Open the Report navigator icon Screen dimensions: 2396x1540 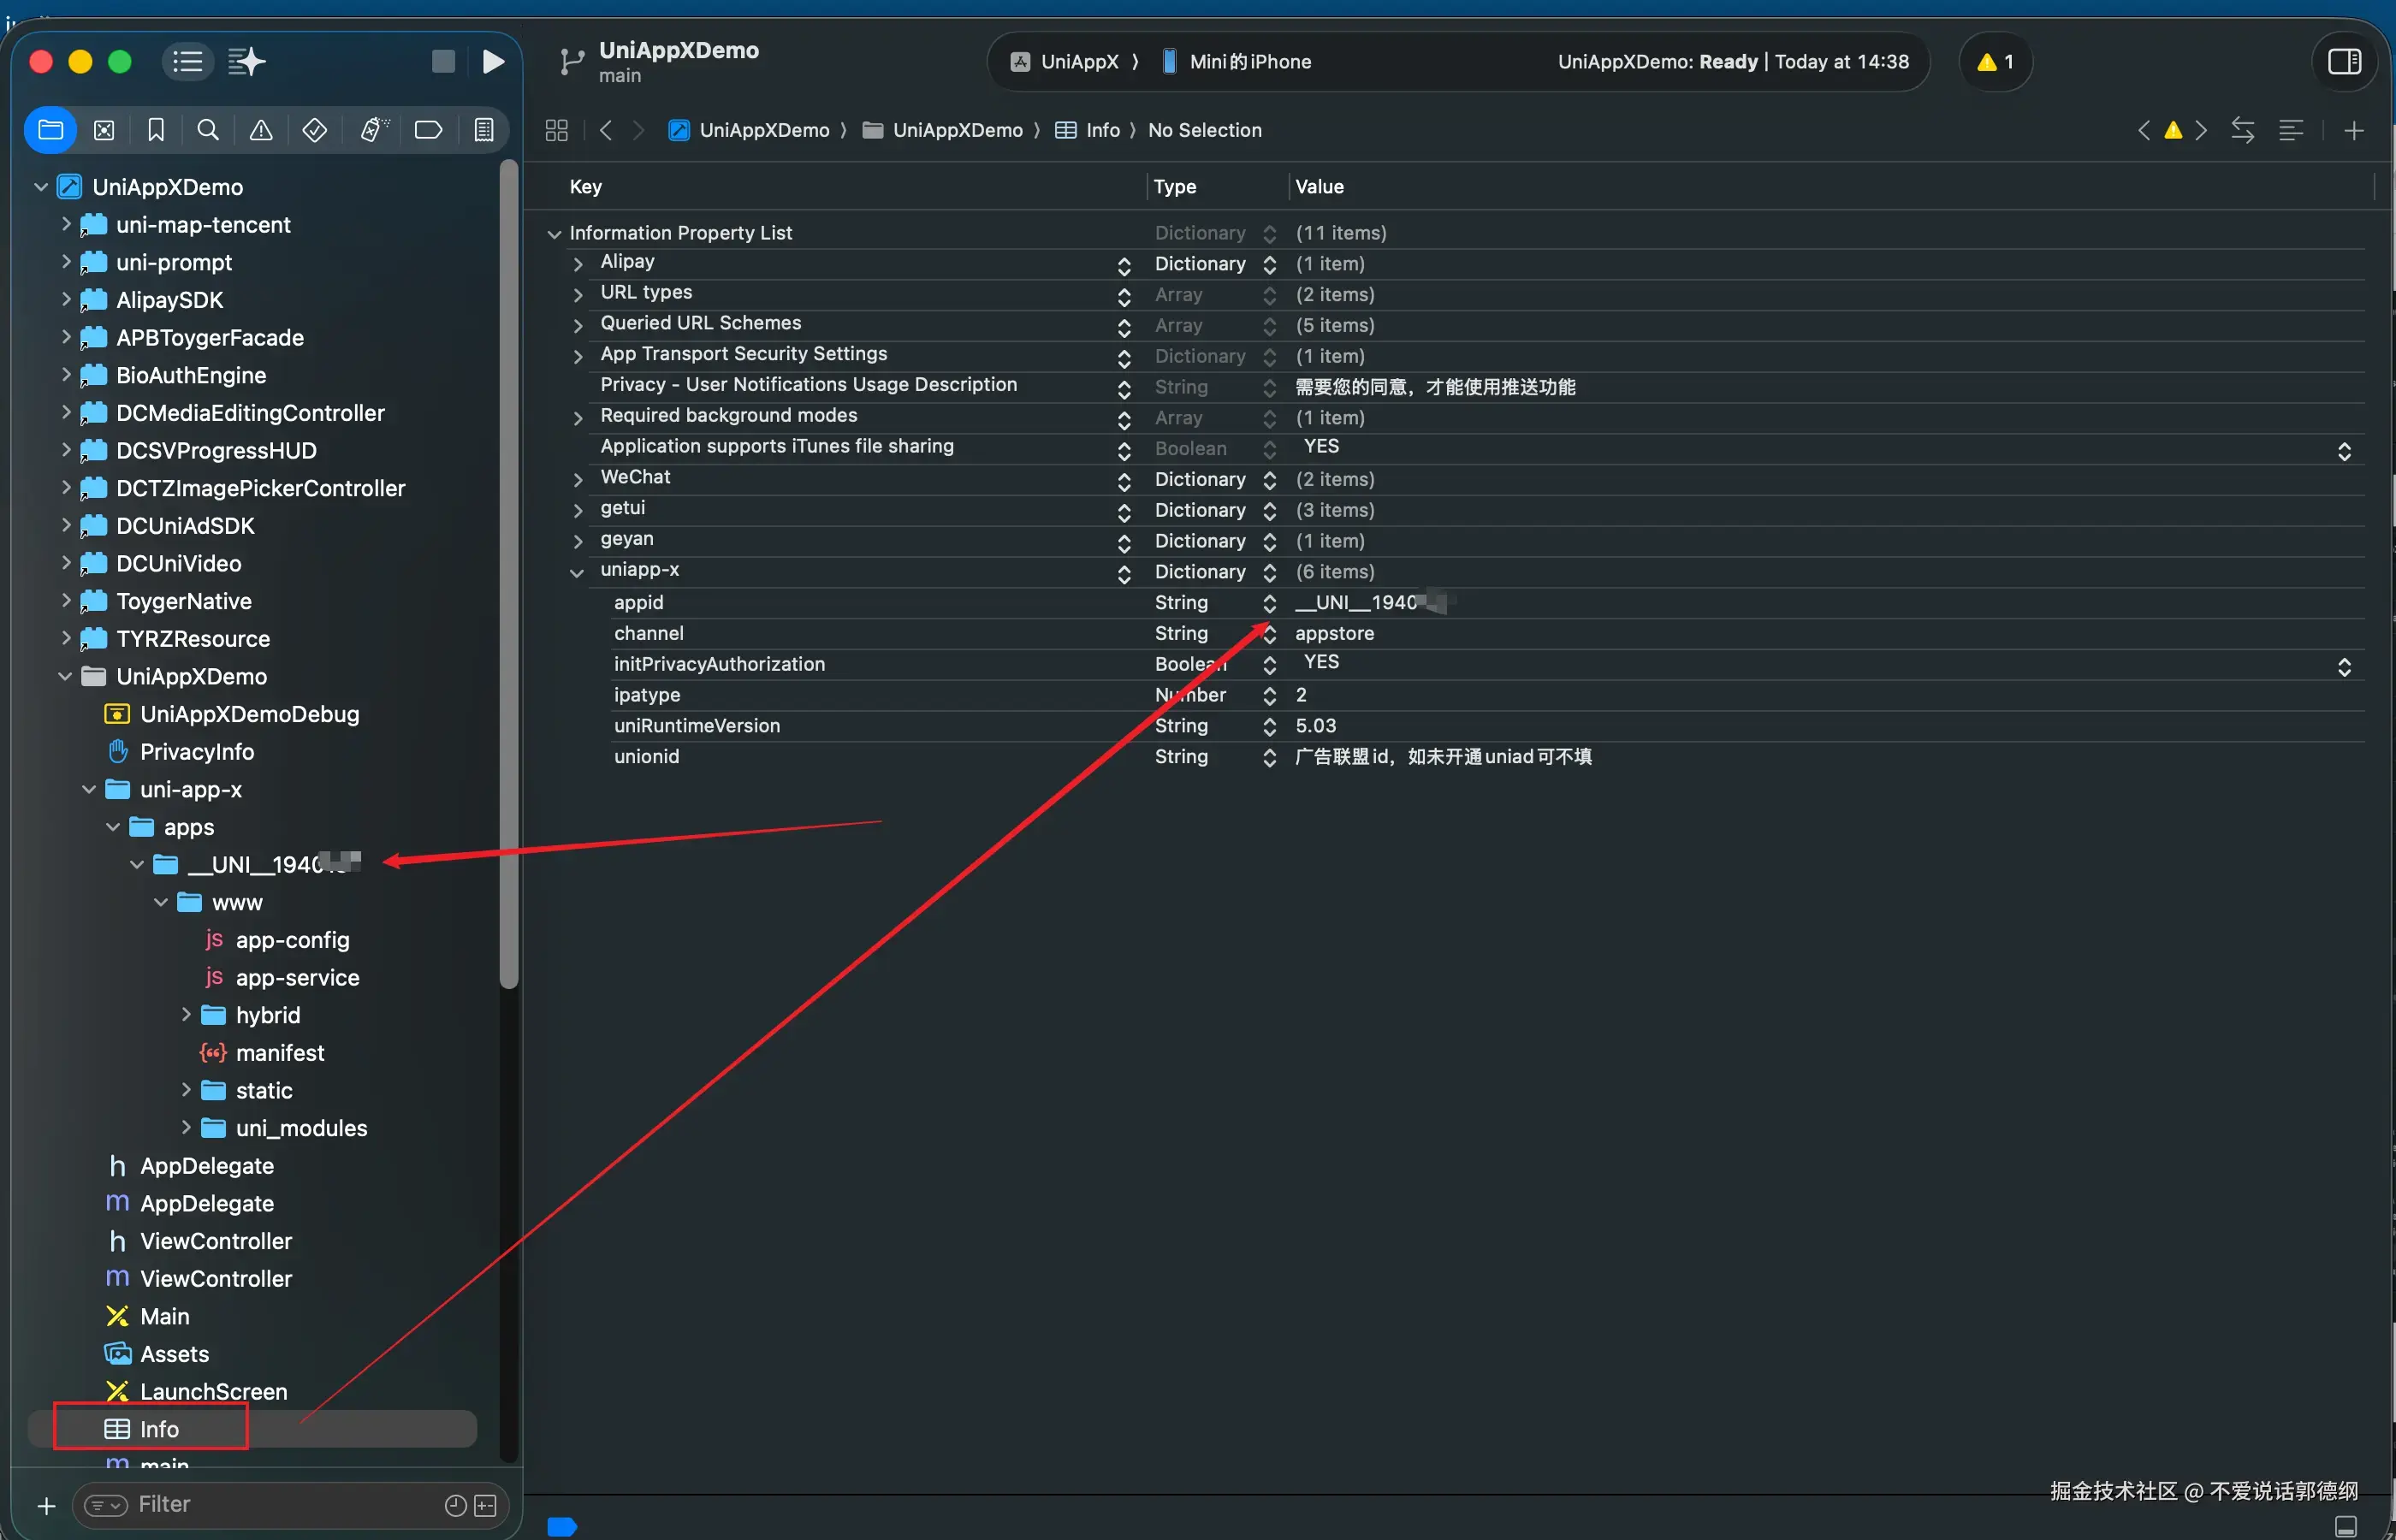[x=484, y=130]
